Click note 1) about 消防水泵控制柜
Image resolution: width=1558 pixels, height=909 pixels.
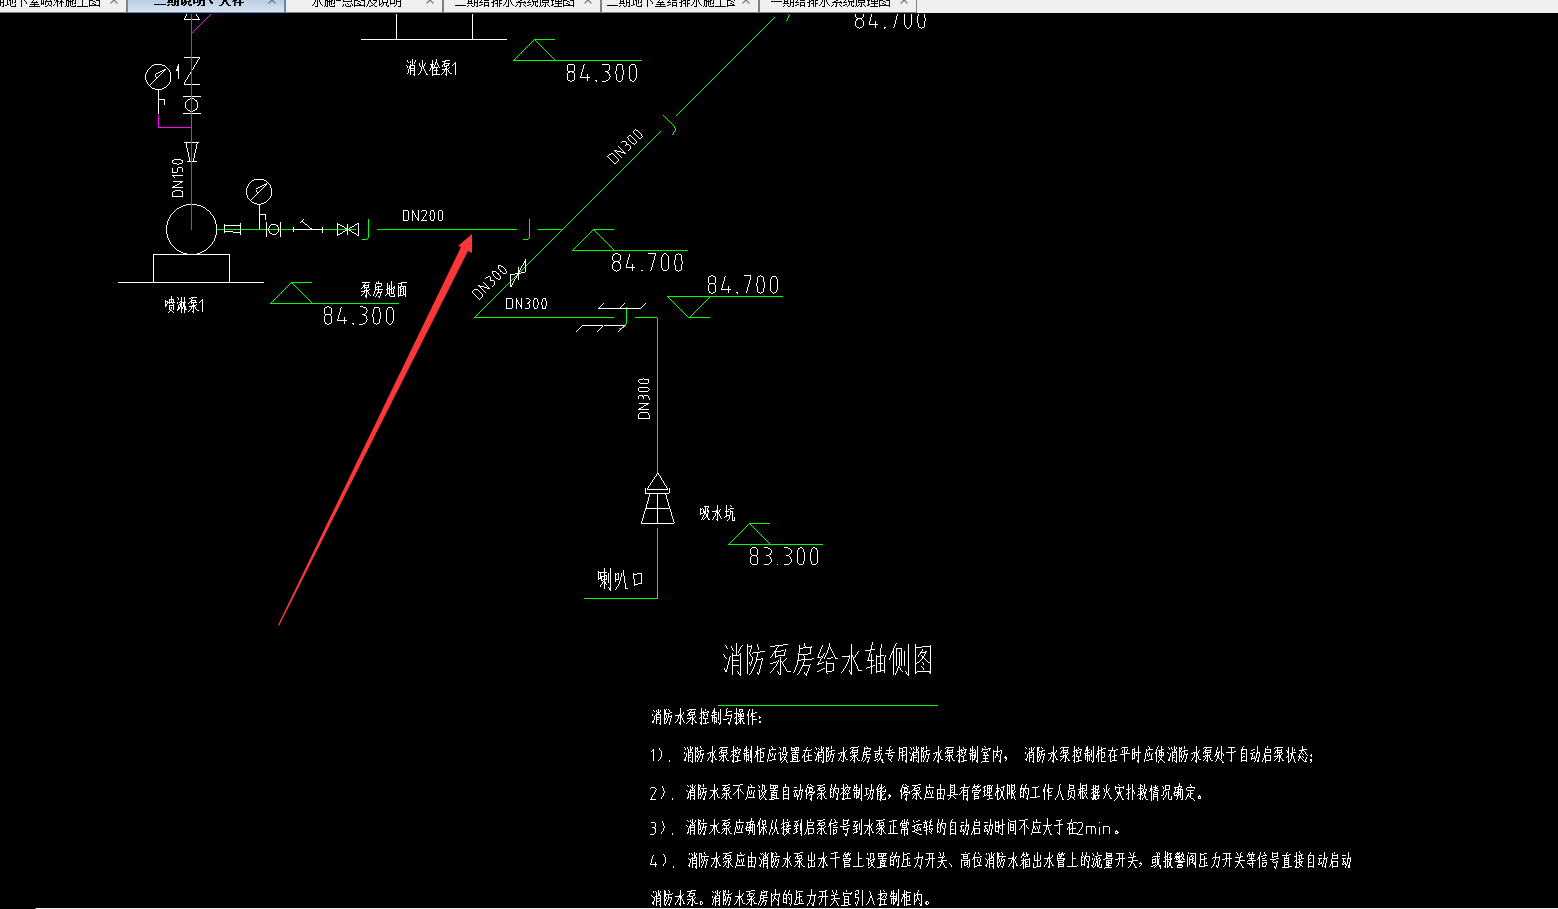[982, 755]
